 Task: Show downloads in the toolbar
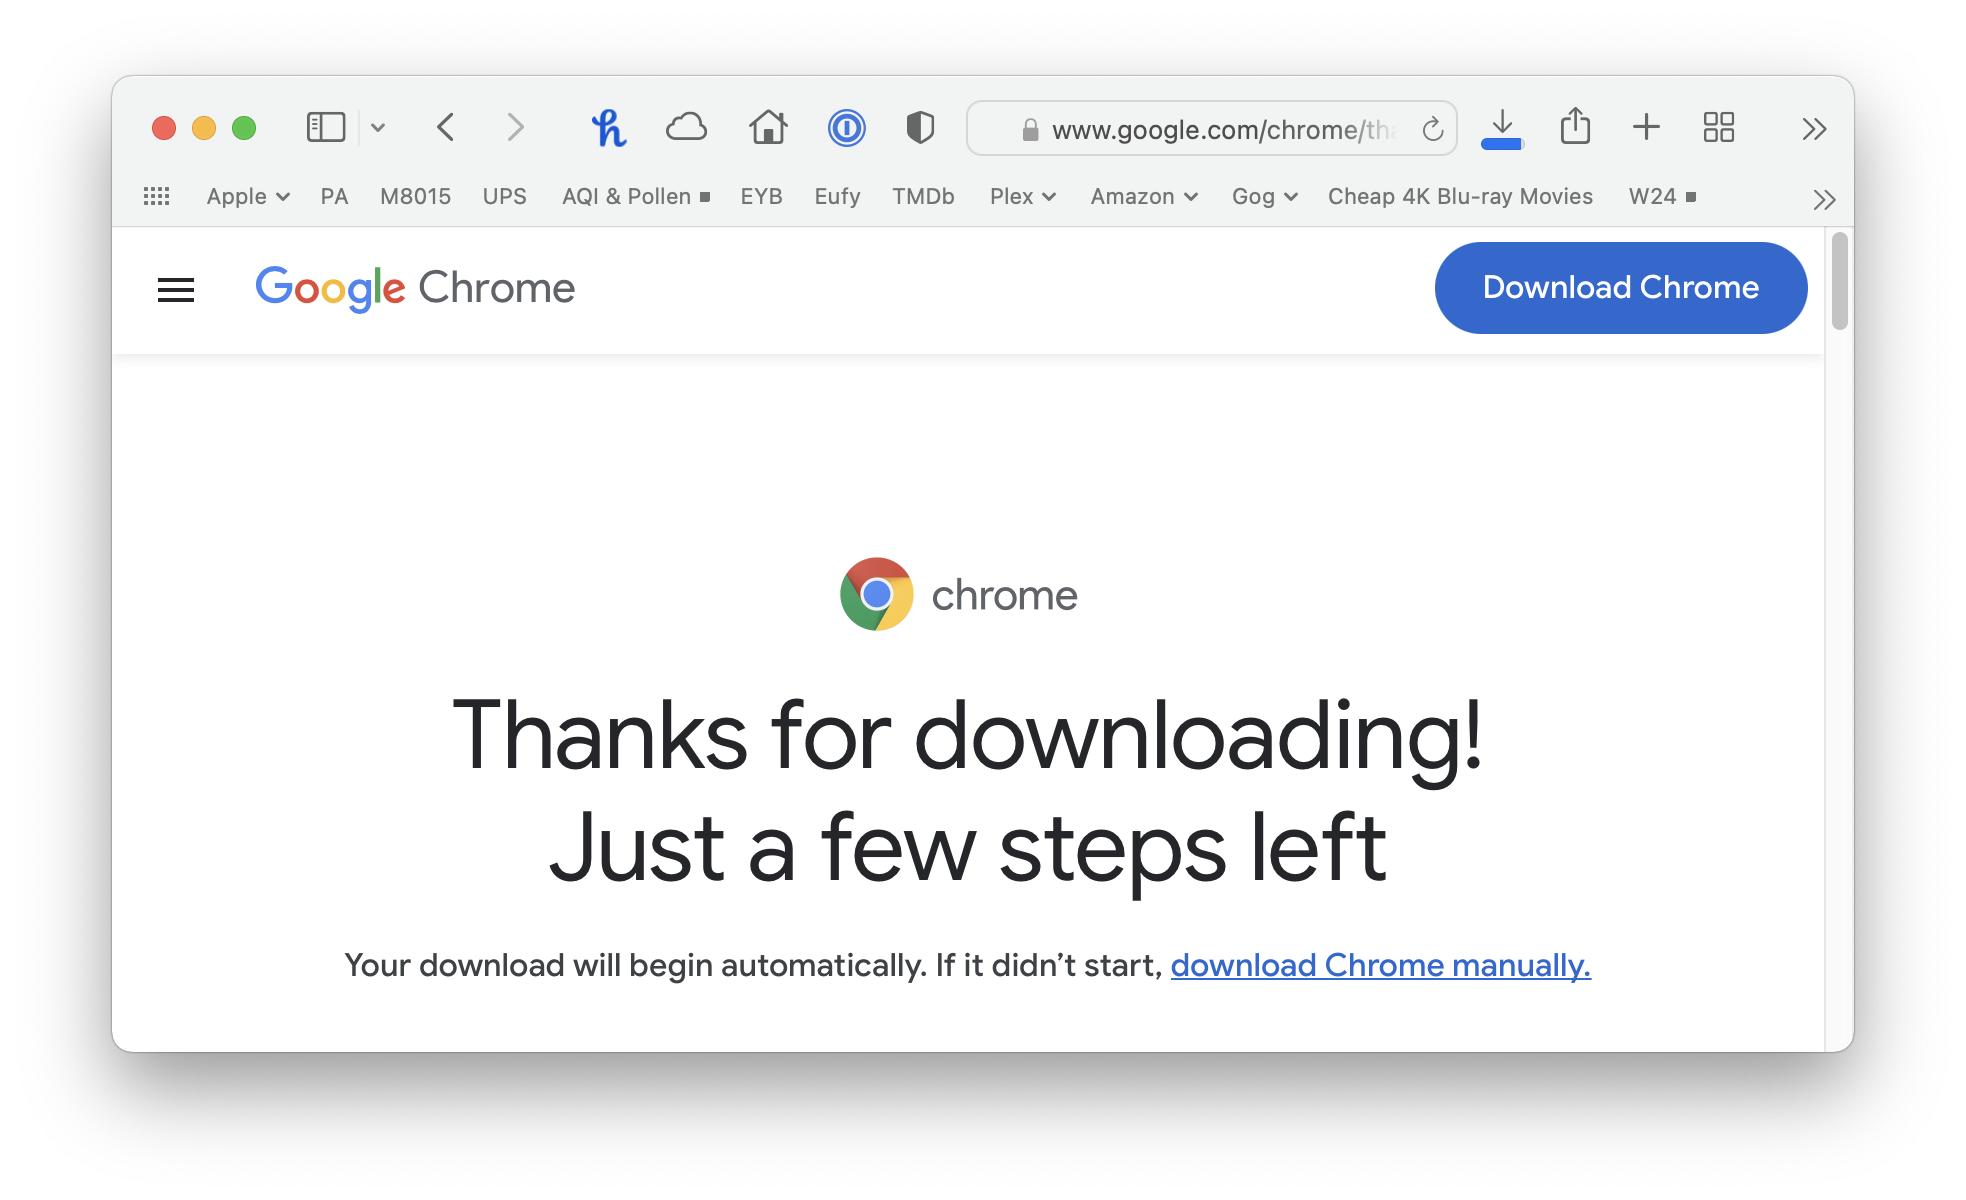[x=1501, y=128]
